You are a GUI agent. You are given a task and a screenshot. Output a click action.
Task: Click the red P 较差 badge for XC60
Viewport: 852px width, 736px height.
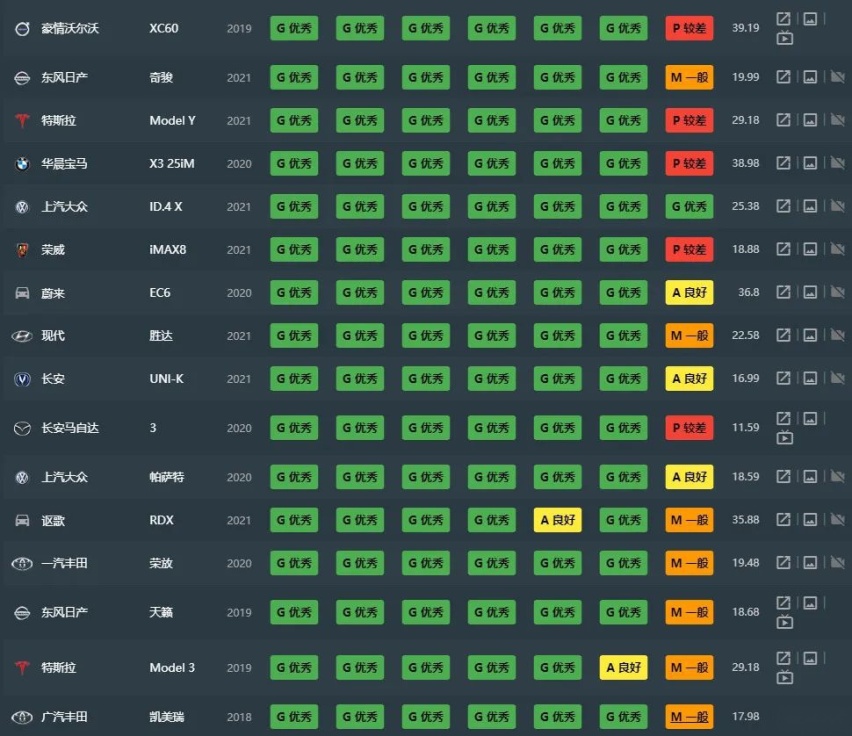tap(689, 28)
